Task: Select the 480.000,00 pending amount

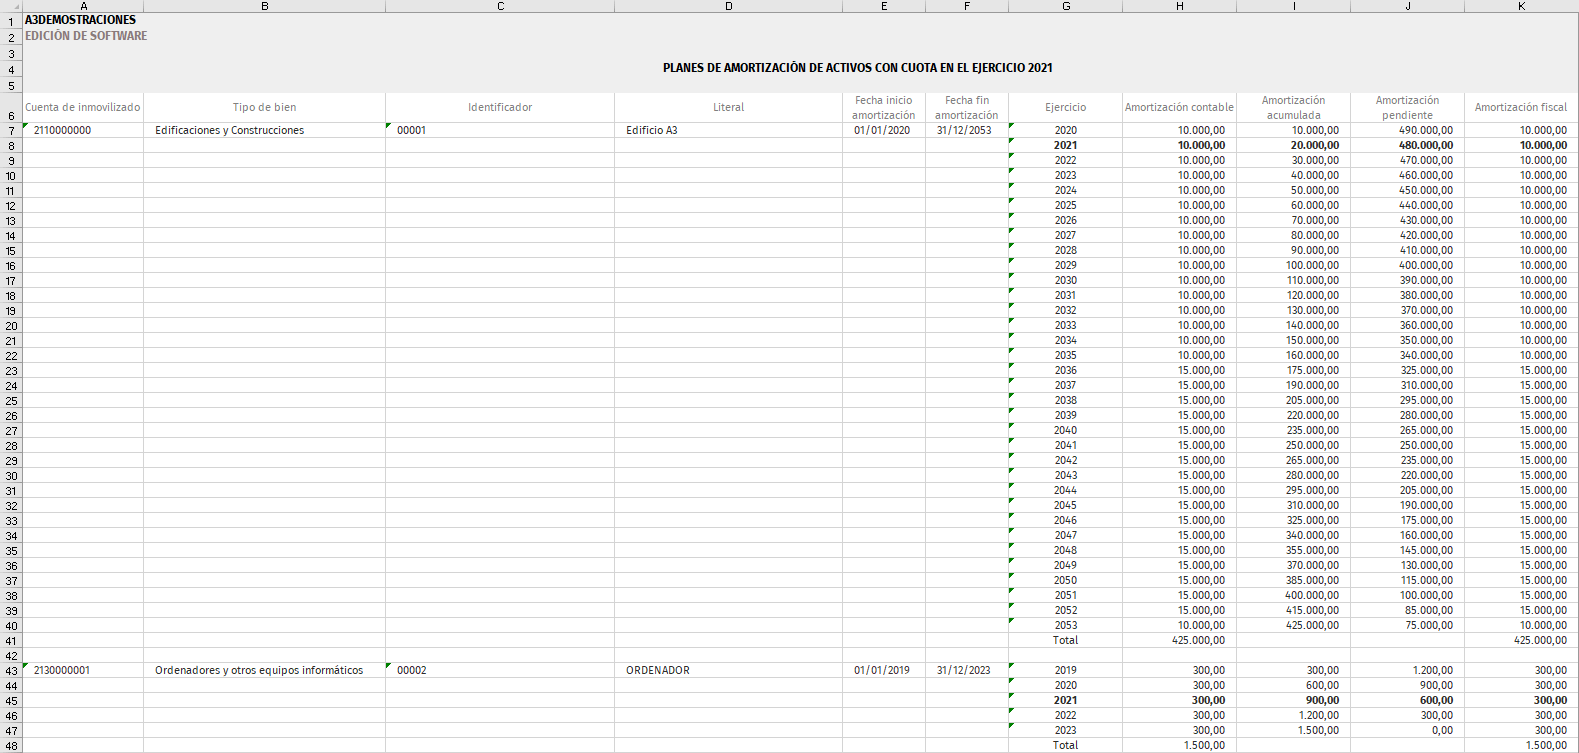Action: 1407,145
